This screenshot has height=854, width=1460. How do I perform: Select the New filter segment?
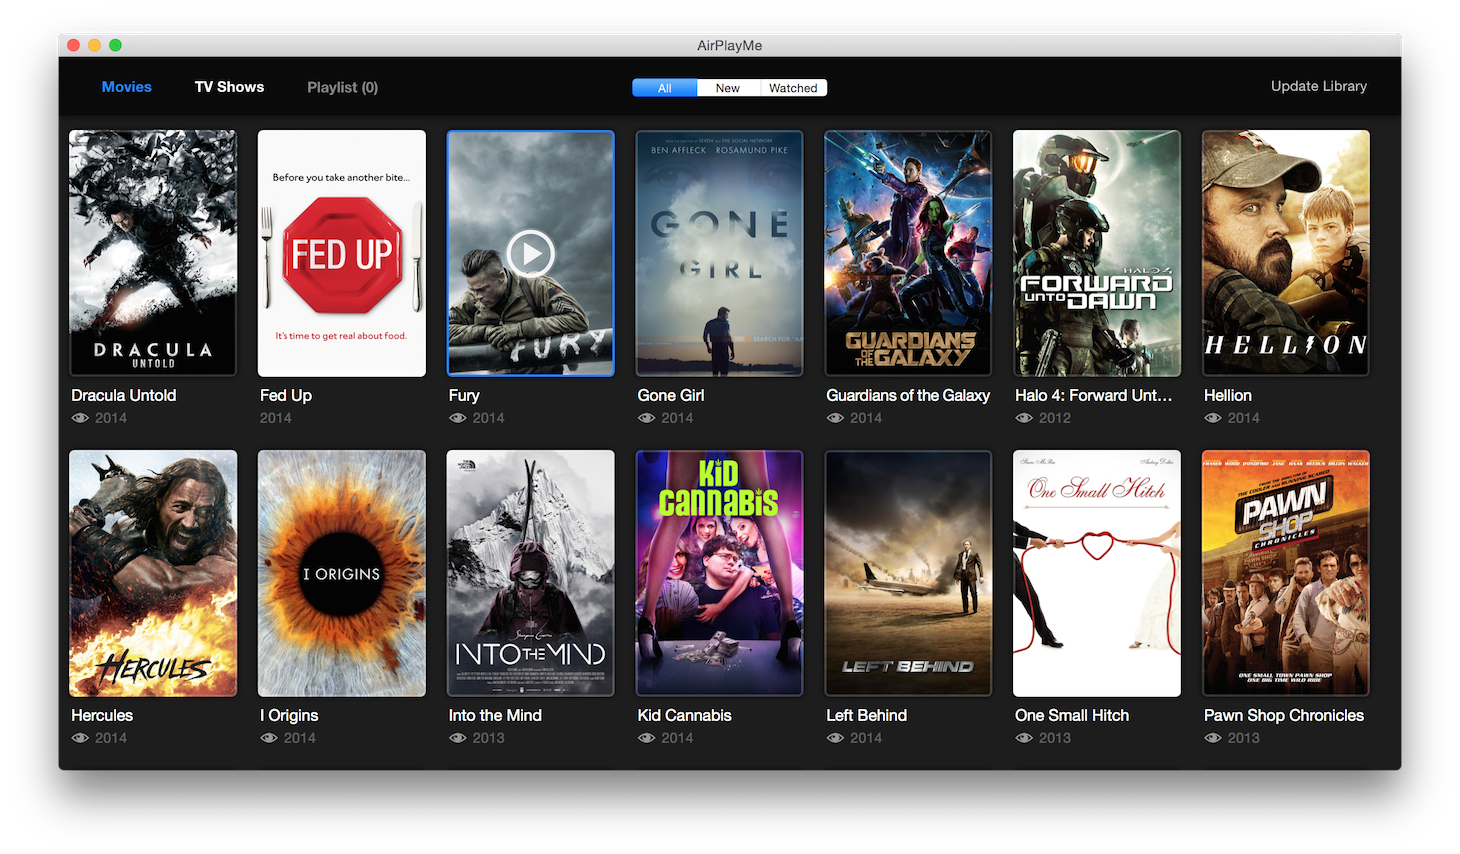(728, 88)
